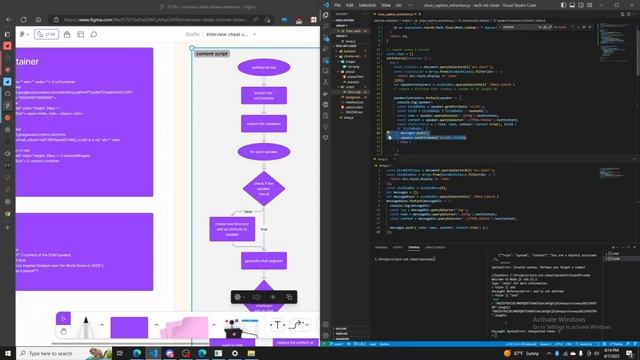Open selection color swatch in floating toolbar
Image resolution: width=640 pixels, height=360 pixels.
click(238, 297)
